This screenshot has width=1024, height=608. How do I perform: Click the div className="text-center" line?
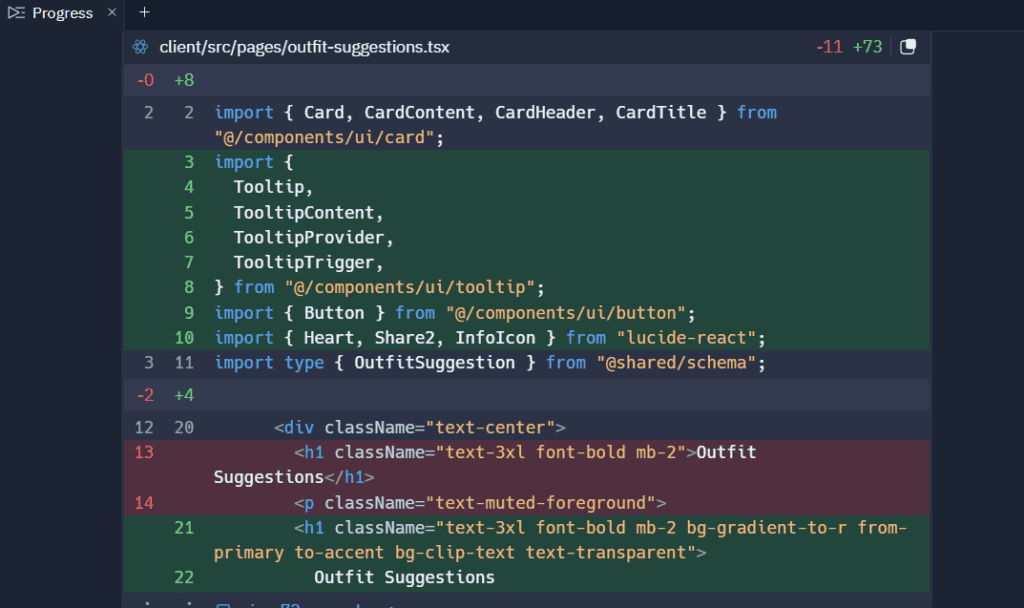527,427
